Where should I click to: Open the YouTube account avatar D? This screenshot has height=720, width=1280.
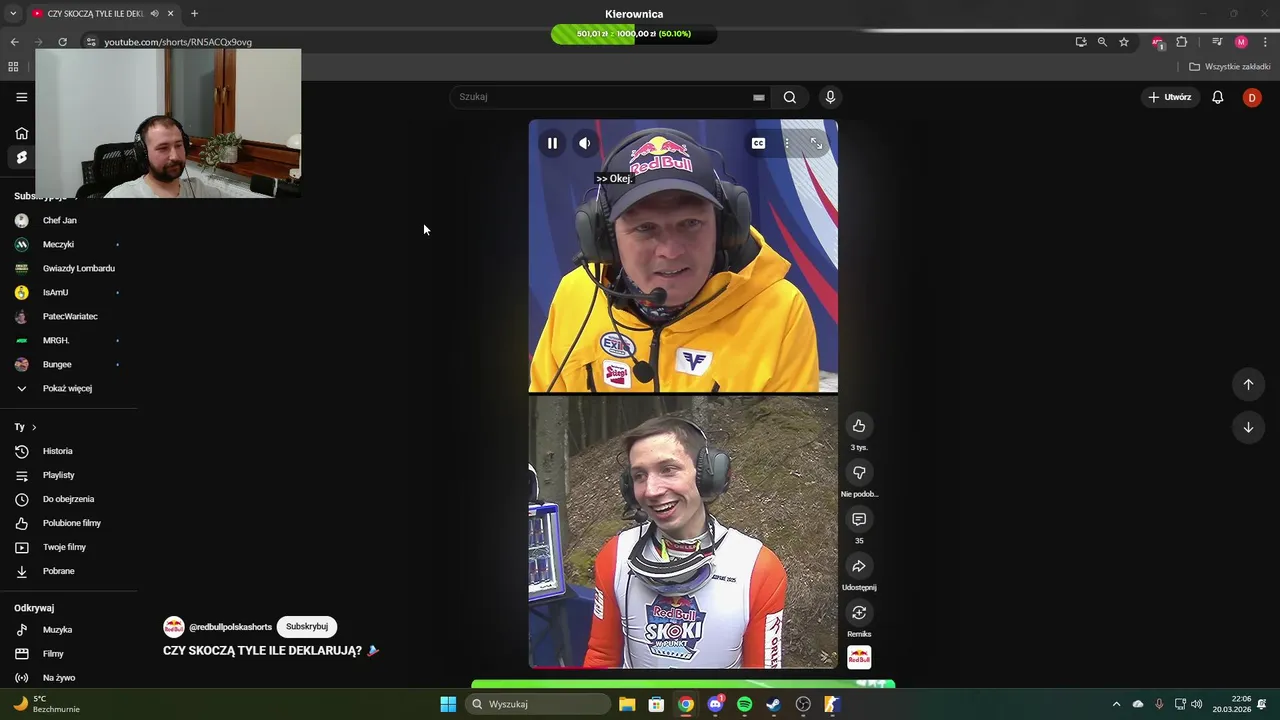coord(1252,97)
